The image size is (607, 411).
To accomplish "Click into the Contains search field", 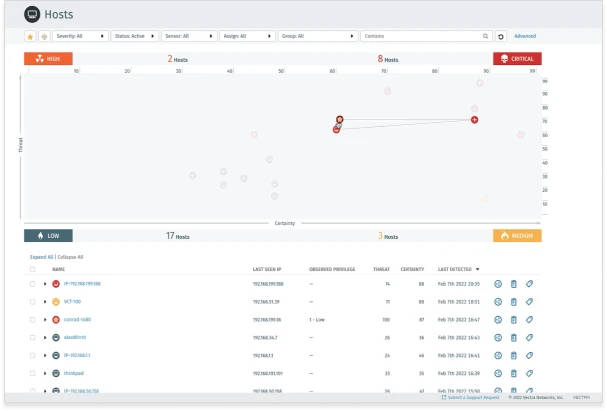I will (x=420, y=36).
